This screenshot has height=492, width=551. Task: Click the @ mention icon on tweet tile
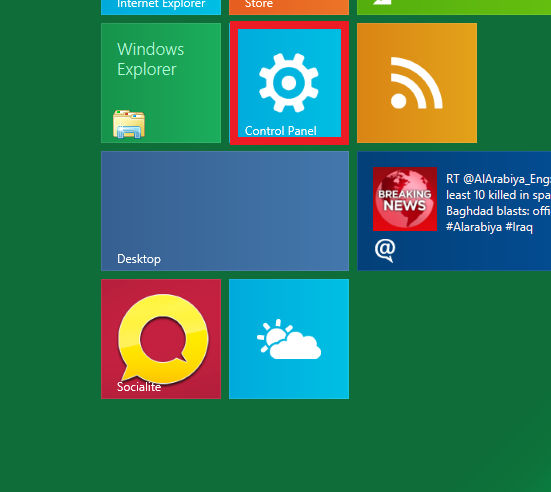click(385, 250)
